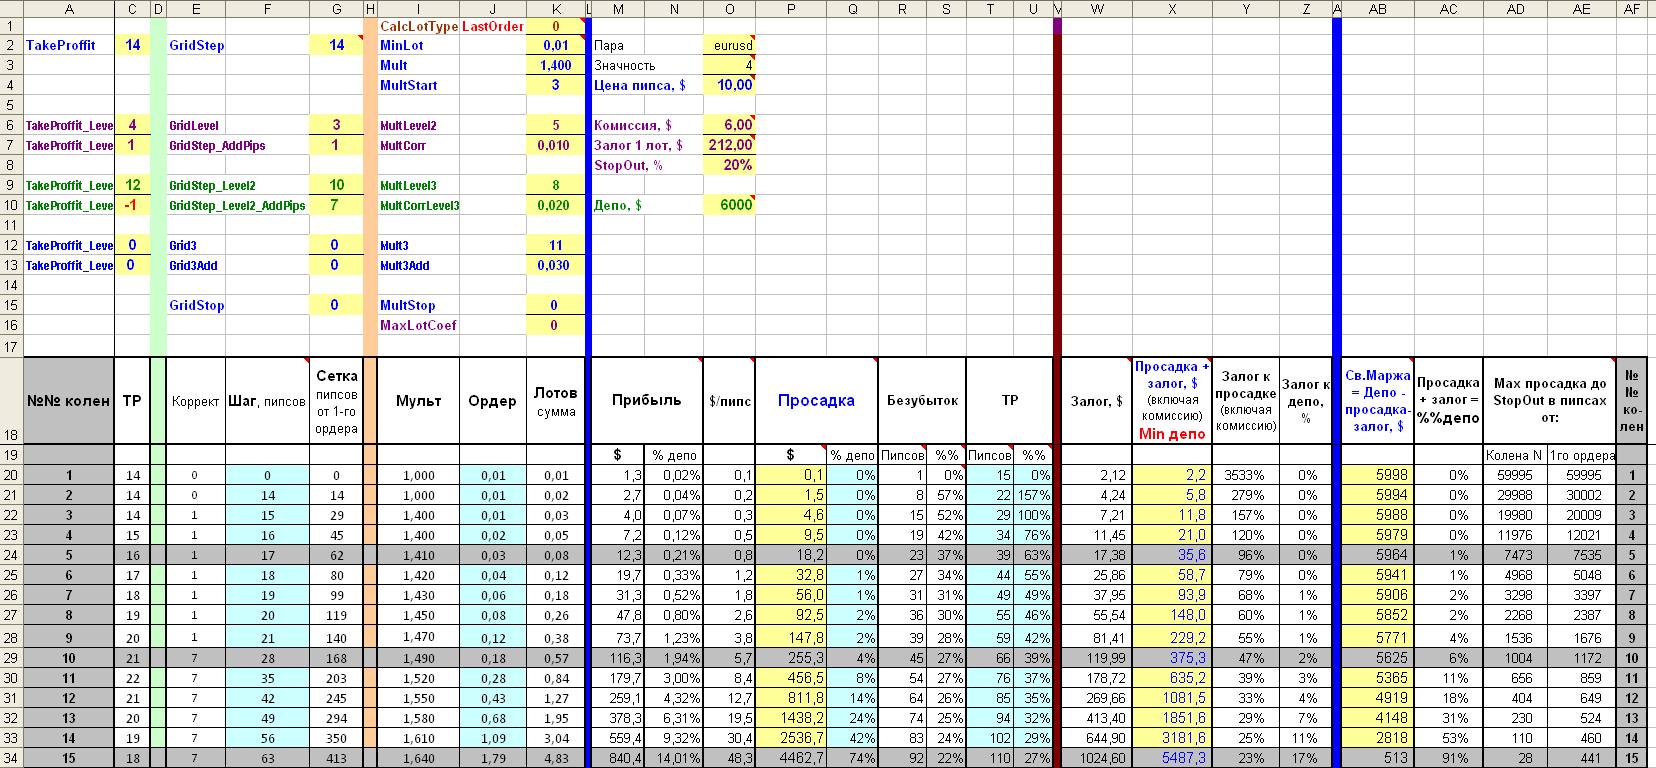Select the Св.Маржа header cell
Image resolution: width=1656 pixels, height=768 pixels.
click(x=1377, y=400)
